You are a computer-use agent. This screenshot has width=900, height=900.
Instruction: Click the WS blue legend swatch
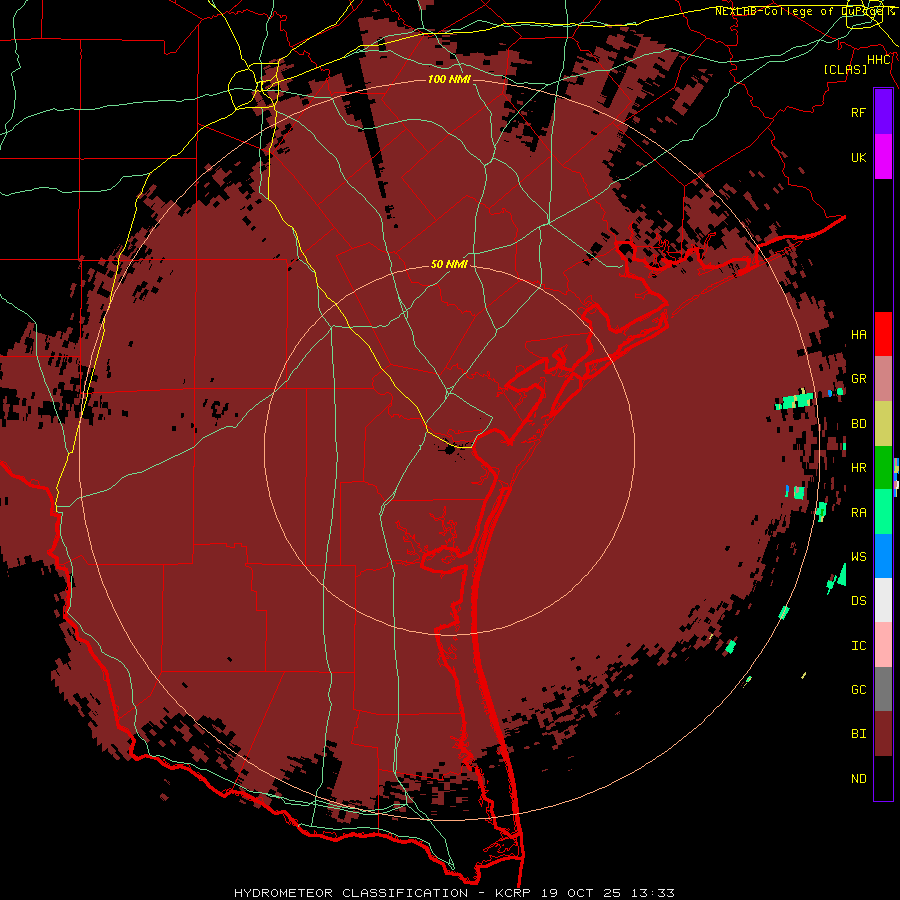point(883,556)
